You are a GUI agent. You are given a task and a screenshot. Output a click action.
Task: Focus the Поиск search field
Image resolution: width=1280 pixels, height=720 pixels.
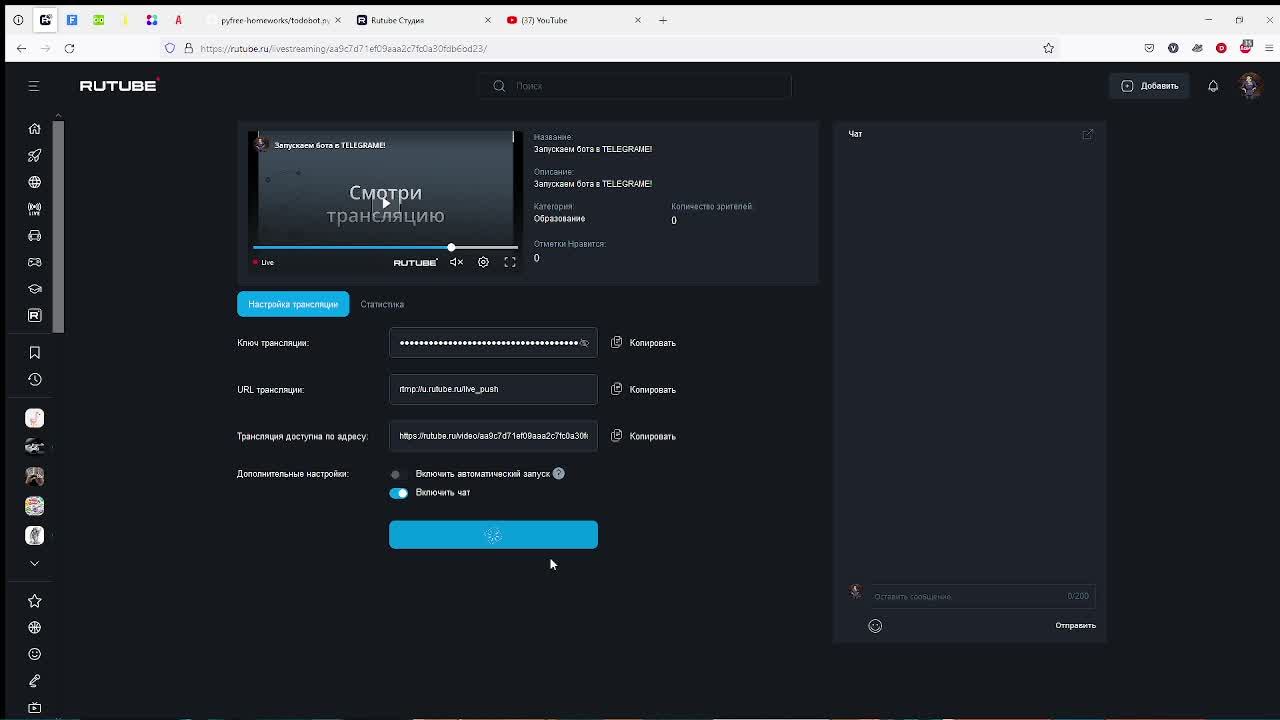[635, 86]
